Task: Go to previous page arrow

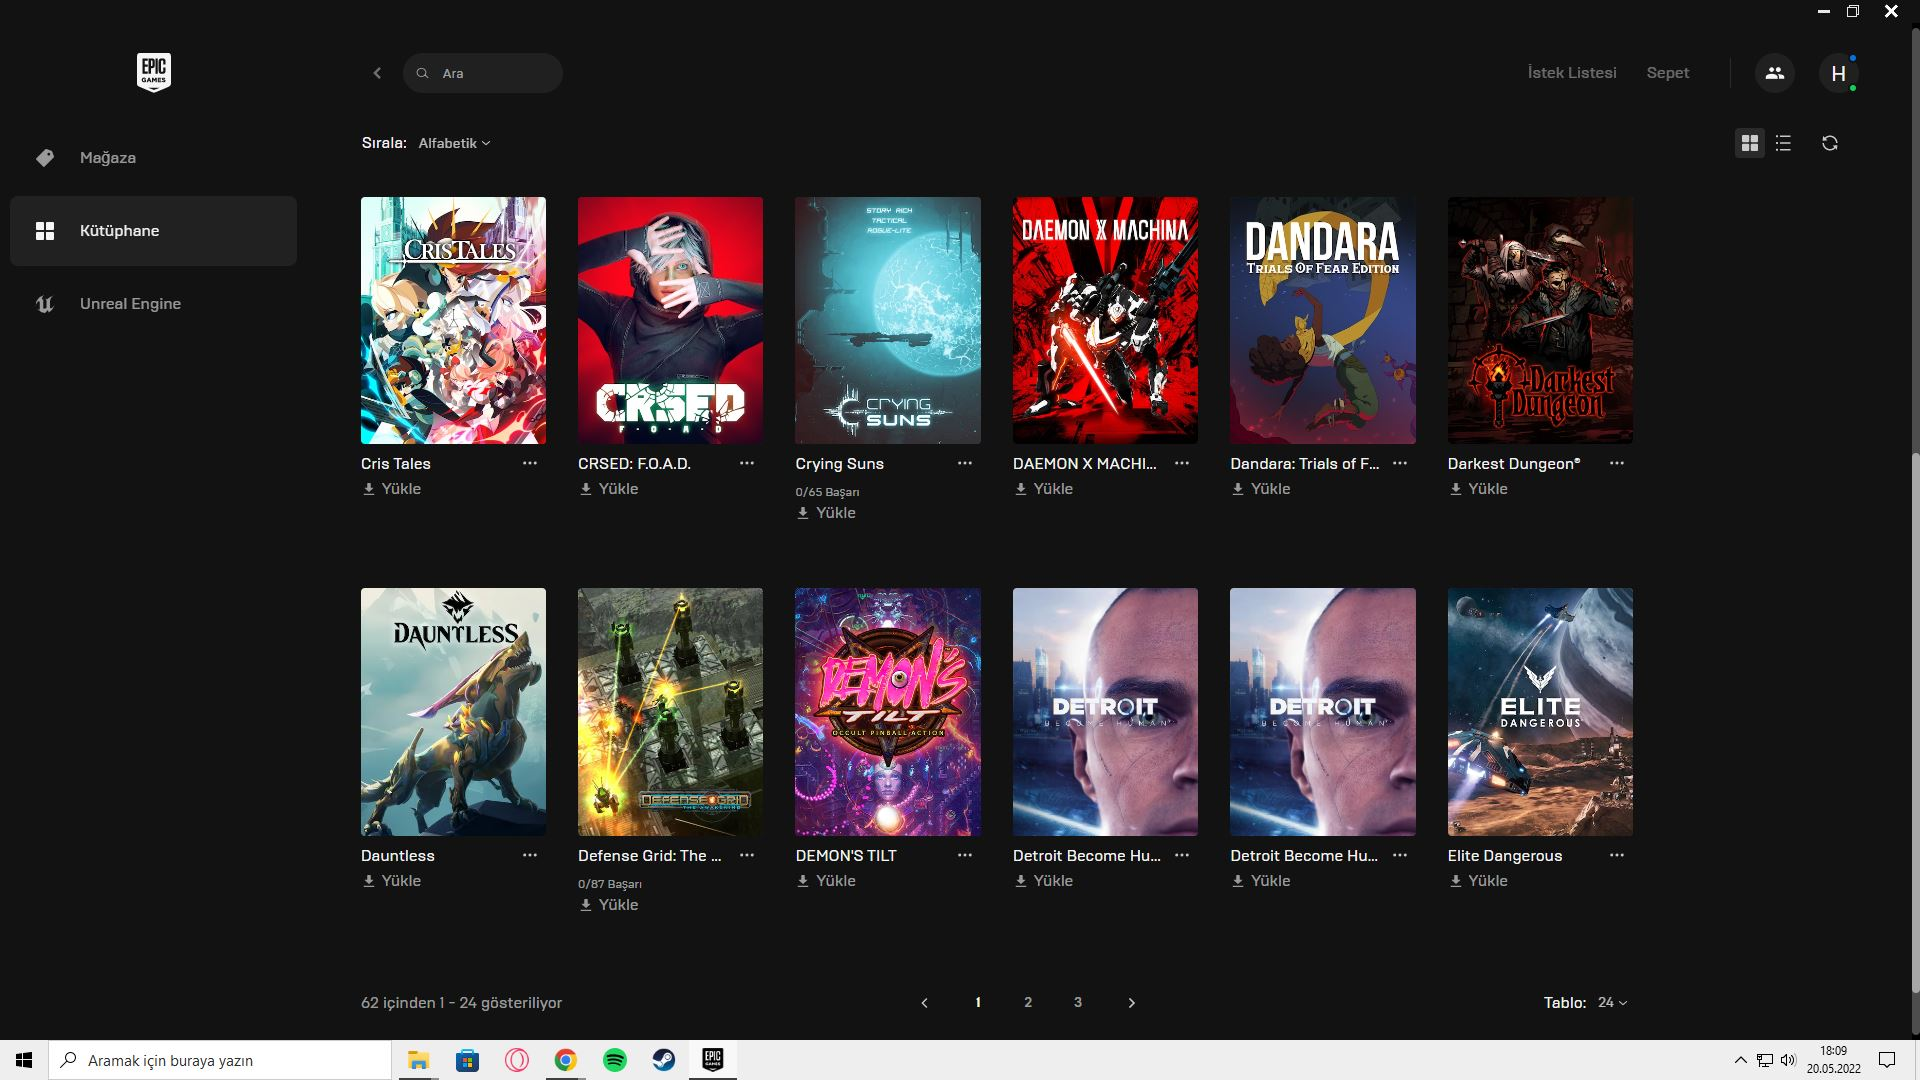Action: [x=925, y=1003]
